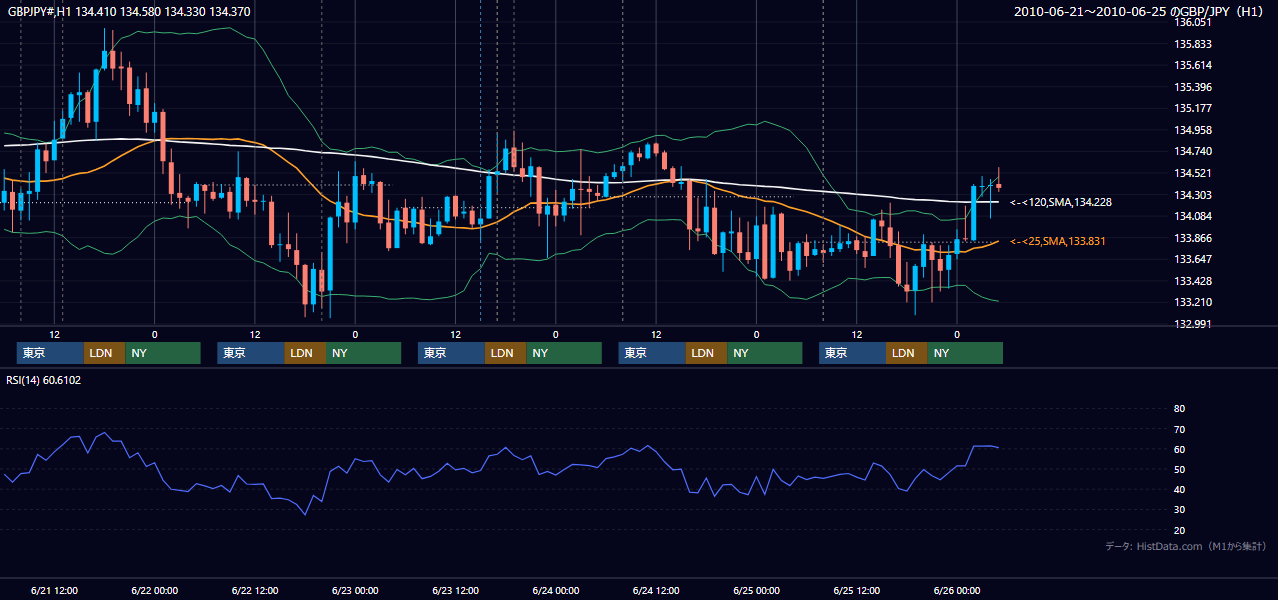Select the LDN session block for 6/22
Screen dimensions: 1278x600
tap(305, 353)
